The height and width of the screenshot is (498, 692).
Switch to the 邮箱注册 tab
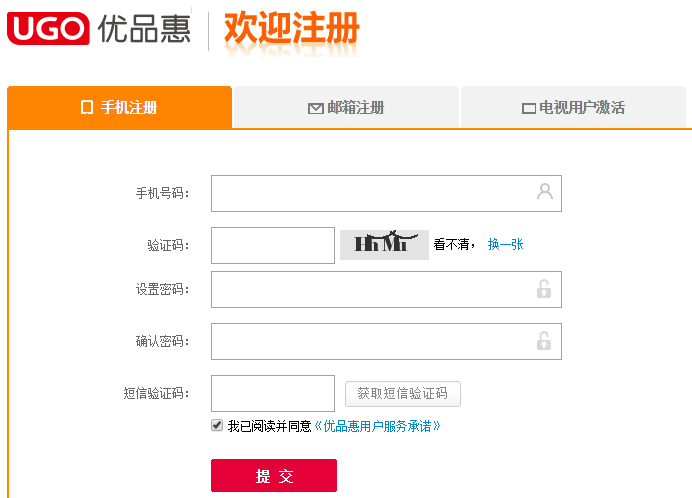346,108
